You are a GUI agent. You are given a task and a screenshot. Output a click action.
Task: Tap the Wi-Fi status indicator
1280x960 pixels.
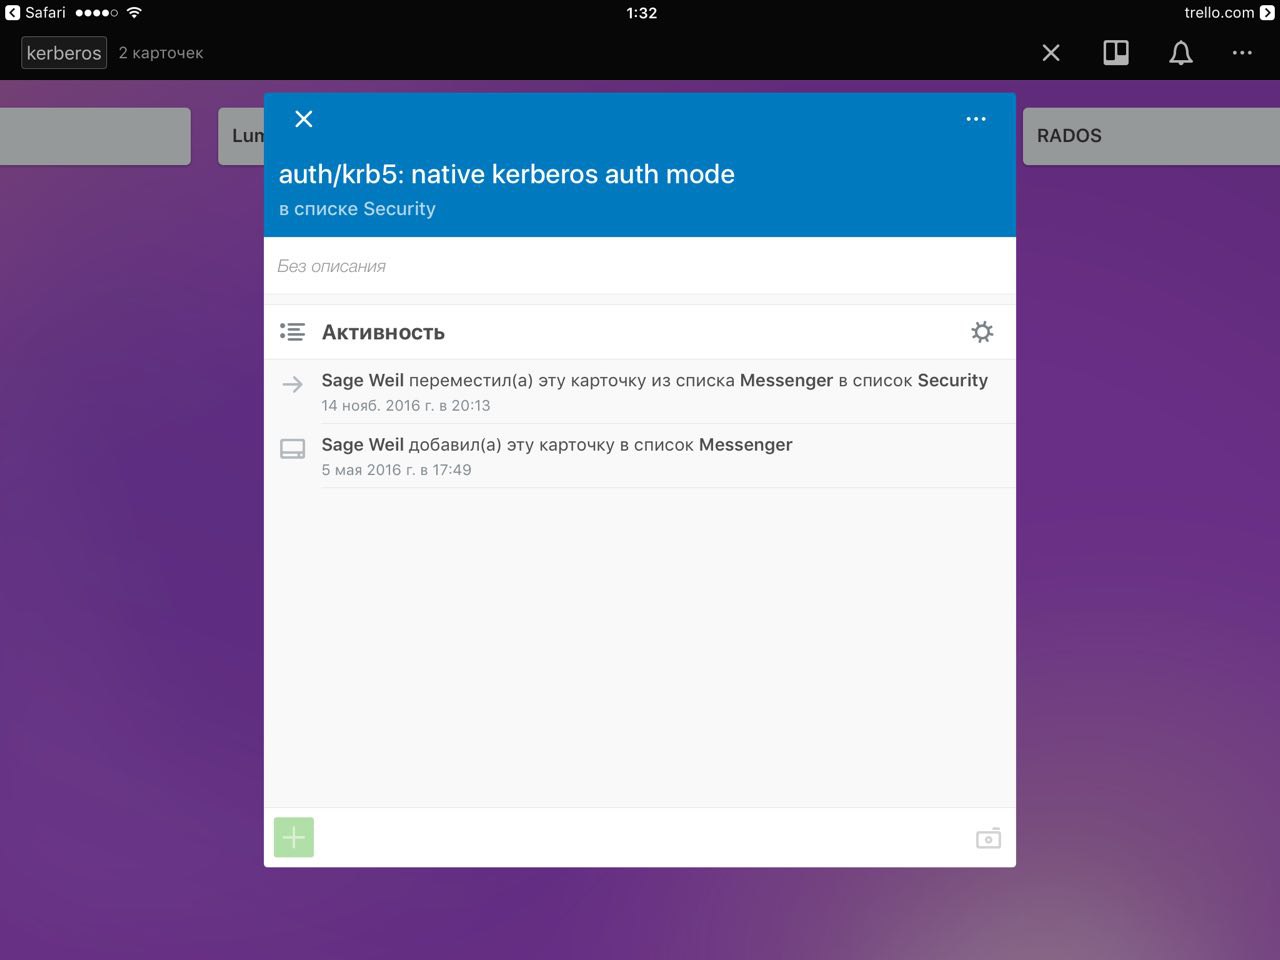pos(134,13)
